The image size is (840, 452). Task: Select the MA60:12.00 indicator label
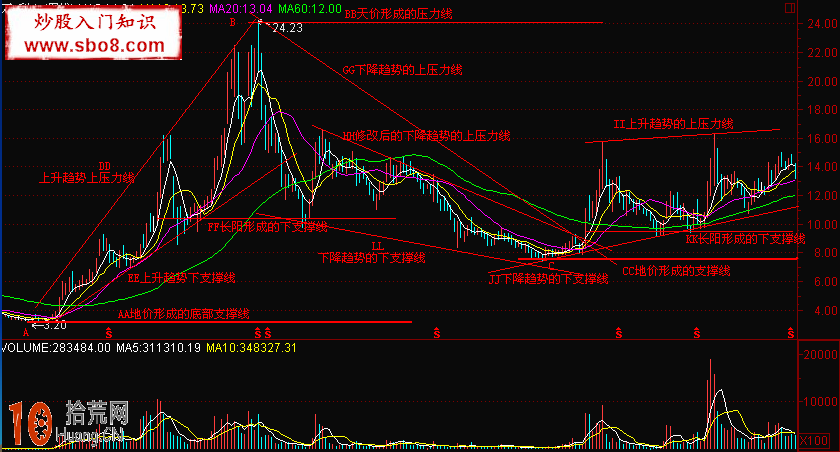[x=310, y=9]
